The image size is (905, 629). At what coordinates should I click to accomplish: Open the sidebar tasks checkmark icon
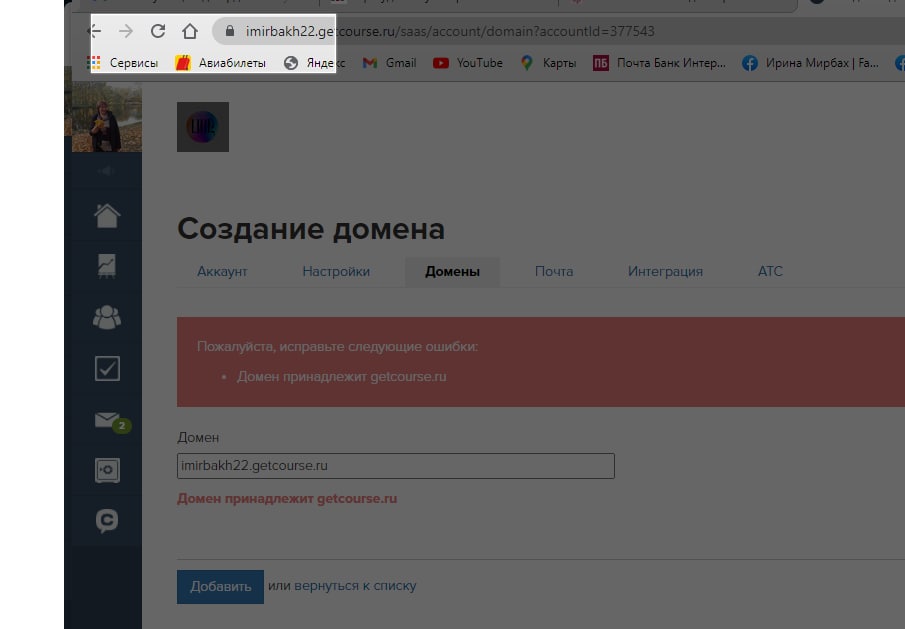(107, 368)
